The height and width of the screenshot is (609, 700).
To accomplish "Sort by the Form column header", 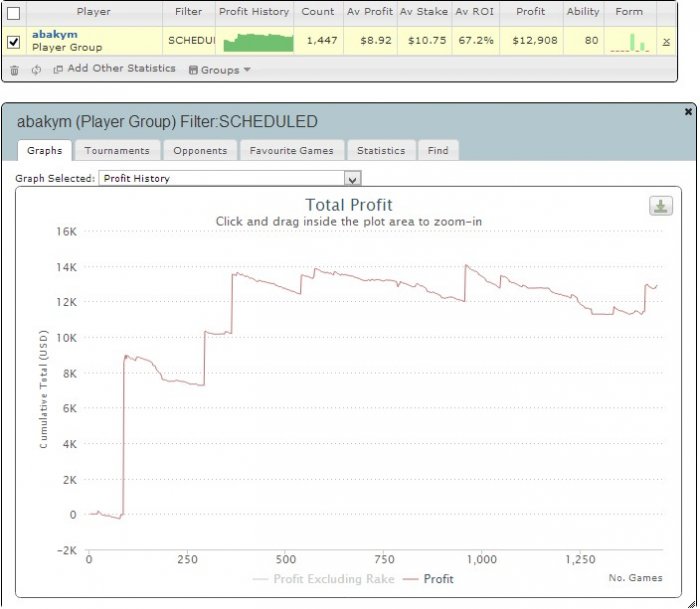I will [x=629, y=12].
